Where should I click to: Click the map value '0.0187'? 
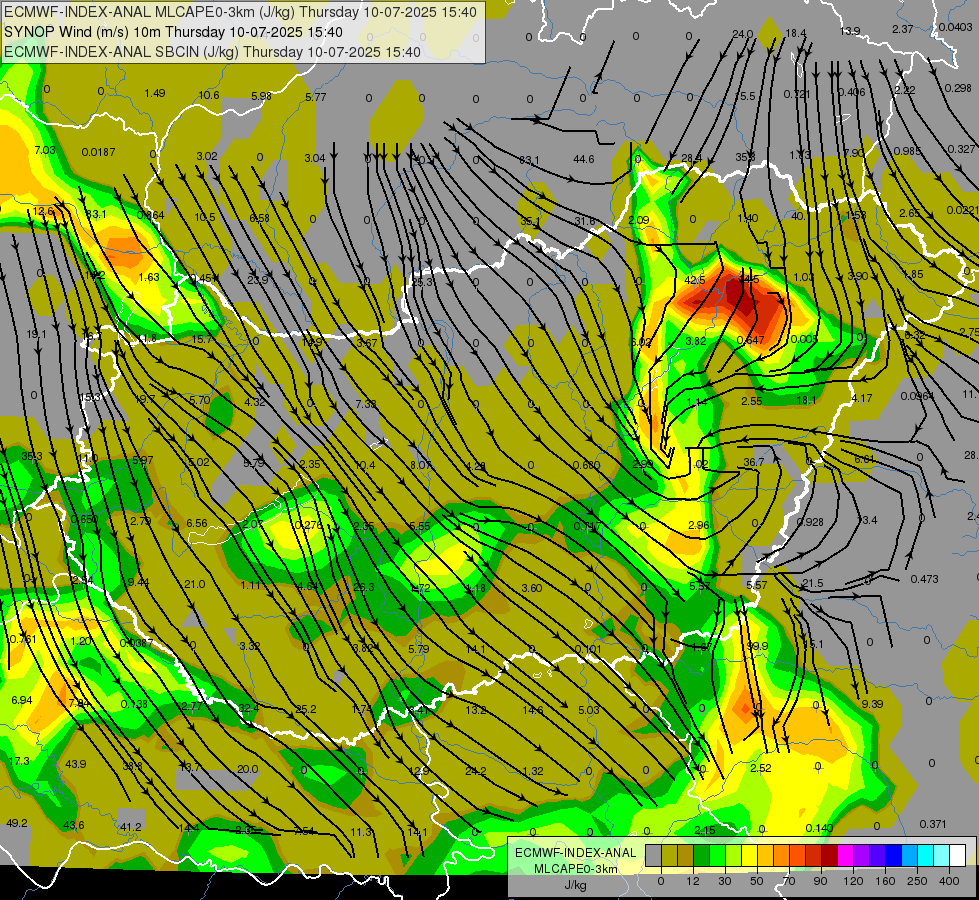98,152
